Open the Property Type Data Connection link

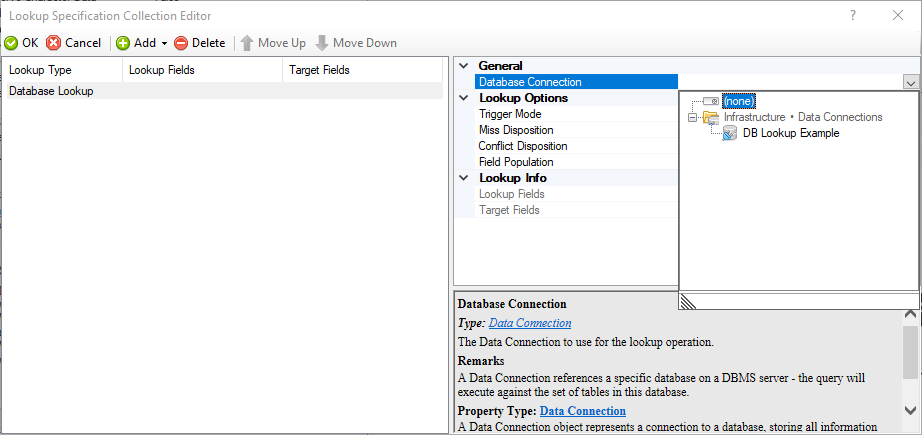point(583,411)
